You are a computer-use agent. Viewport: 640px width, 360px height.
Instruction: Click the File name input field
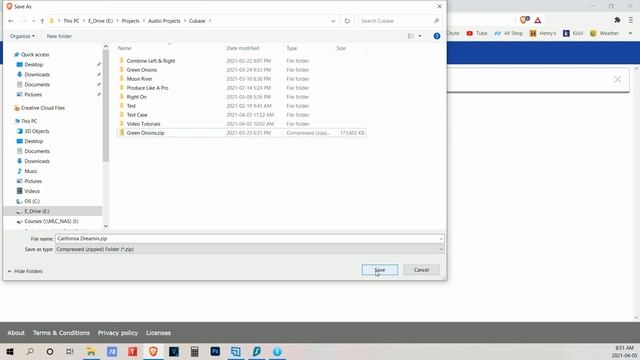[249, 238]
